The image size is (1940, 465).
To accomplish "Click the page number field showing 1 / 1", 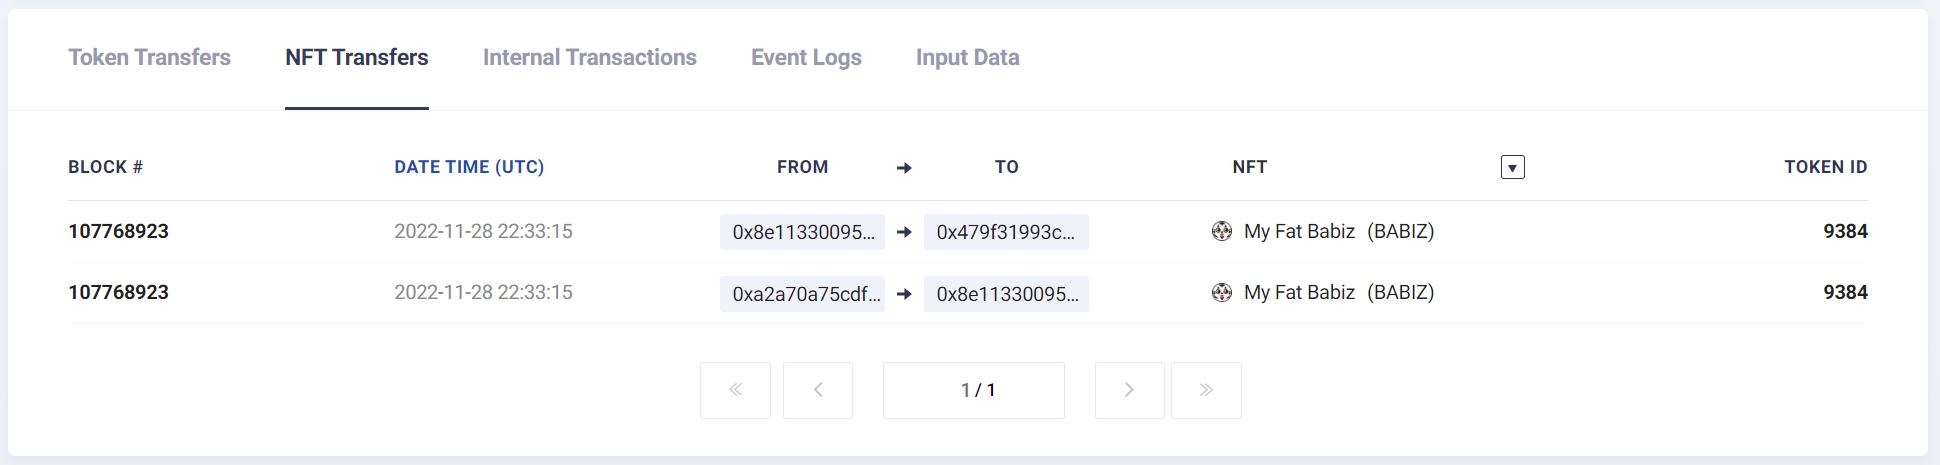I will pyautogui.click(x=973, y=390).
